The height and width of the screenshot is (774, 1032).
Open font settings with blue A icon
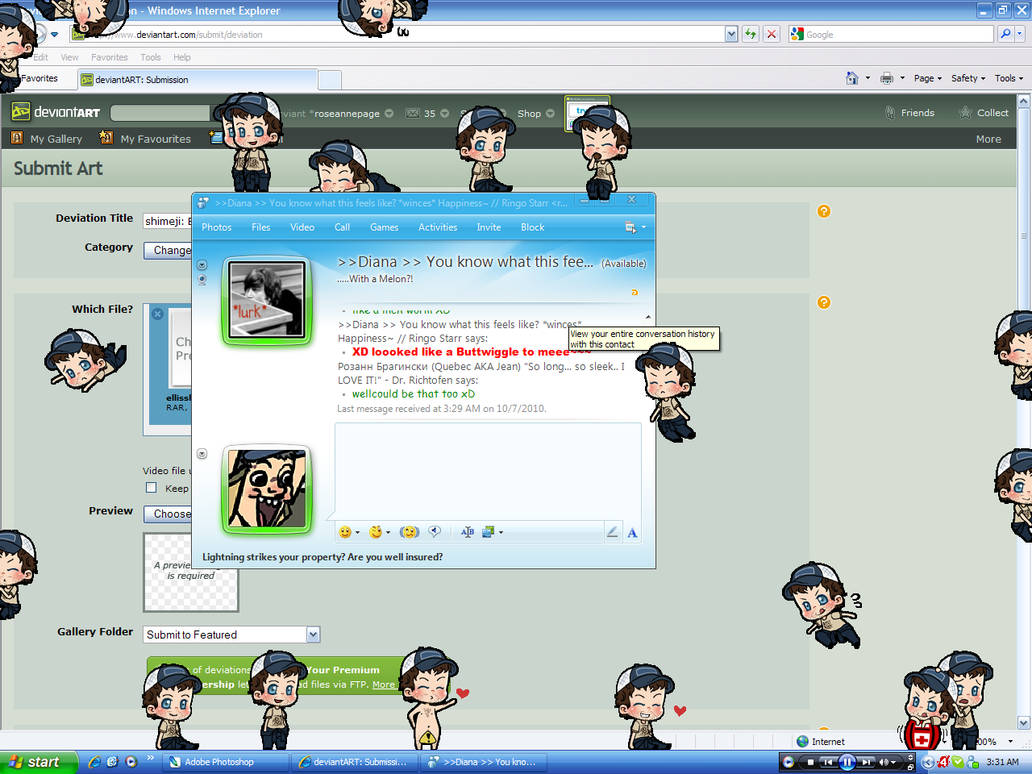click(632, 532)
